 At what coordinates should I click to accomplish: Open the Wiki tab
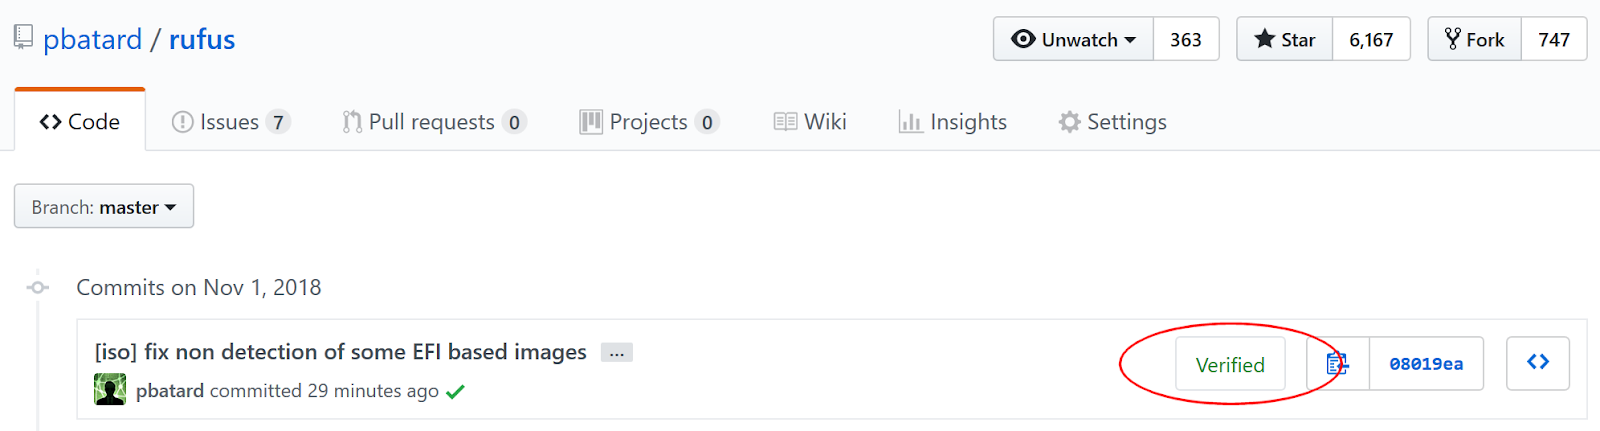810,122
